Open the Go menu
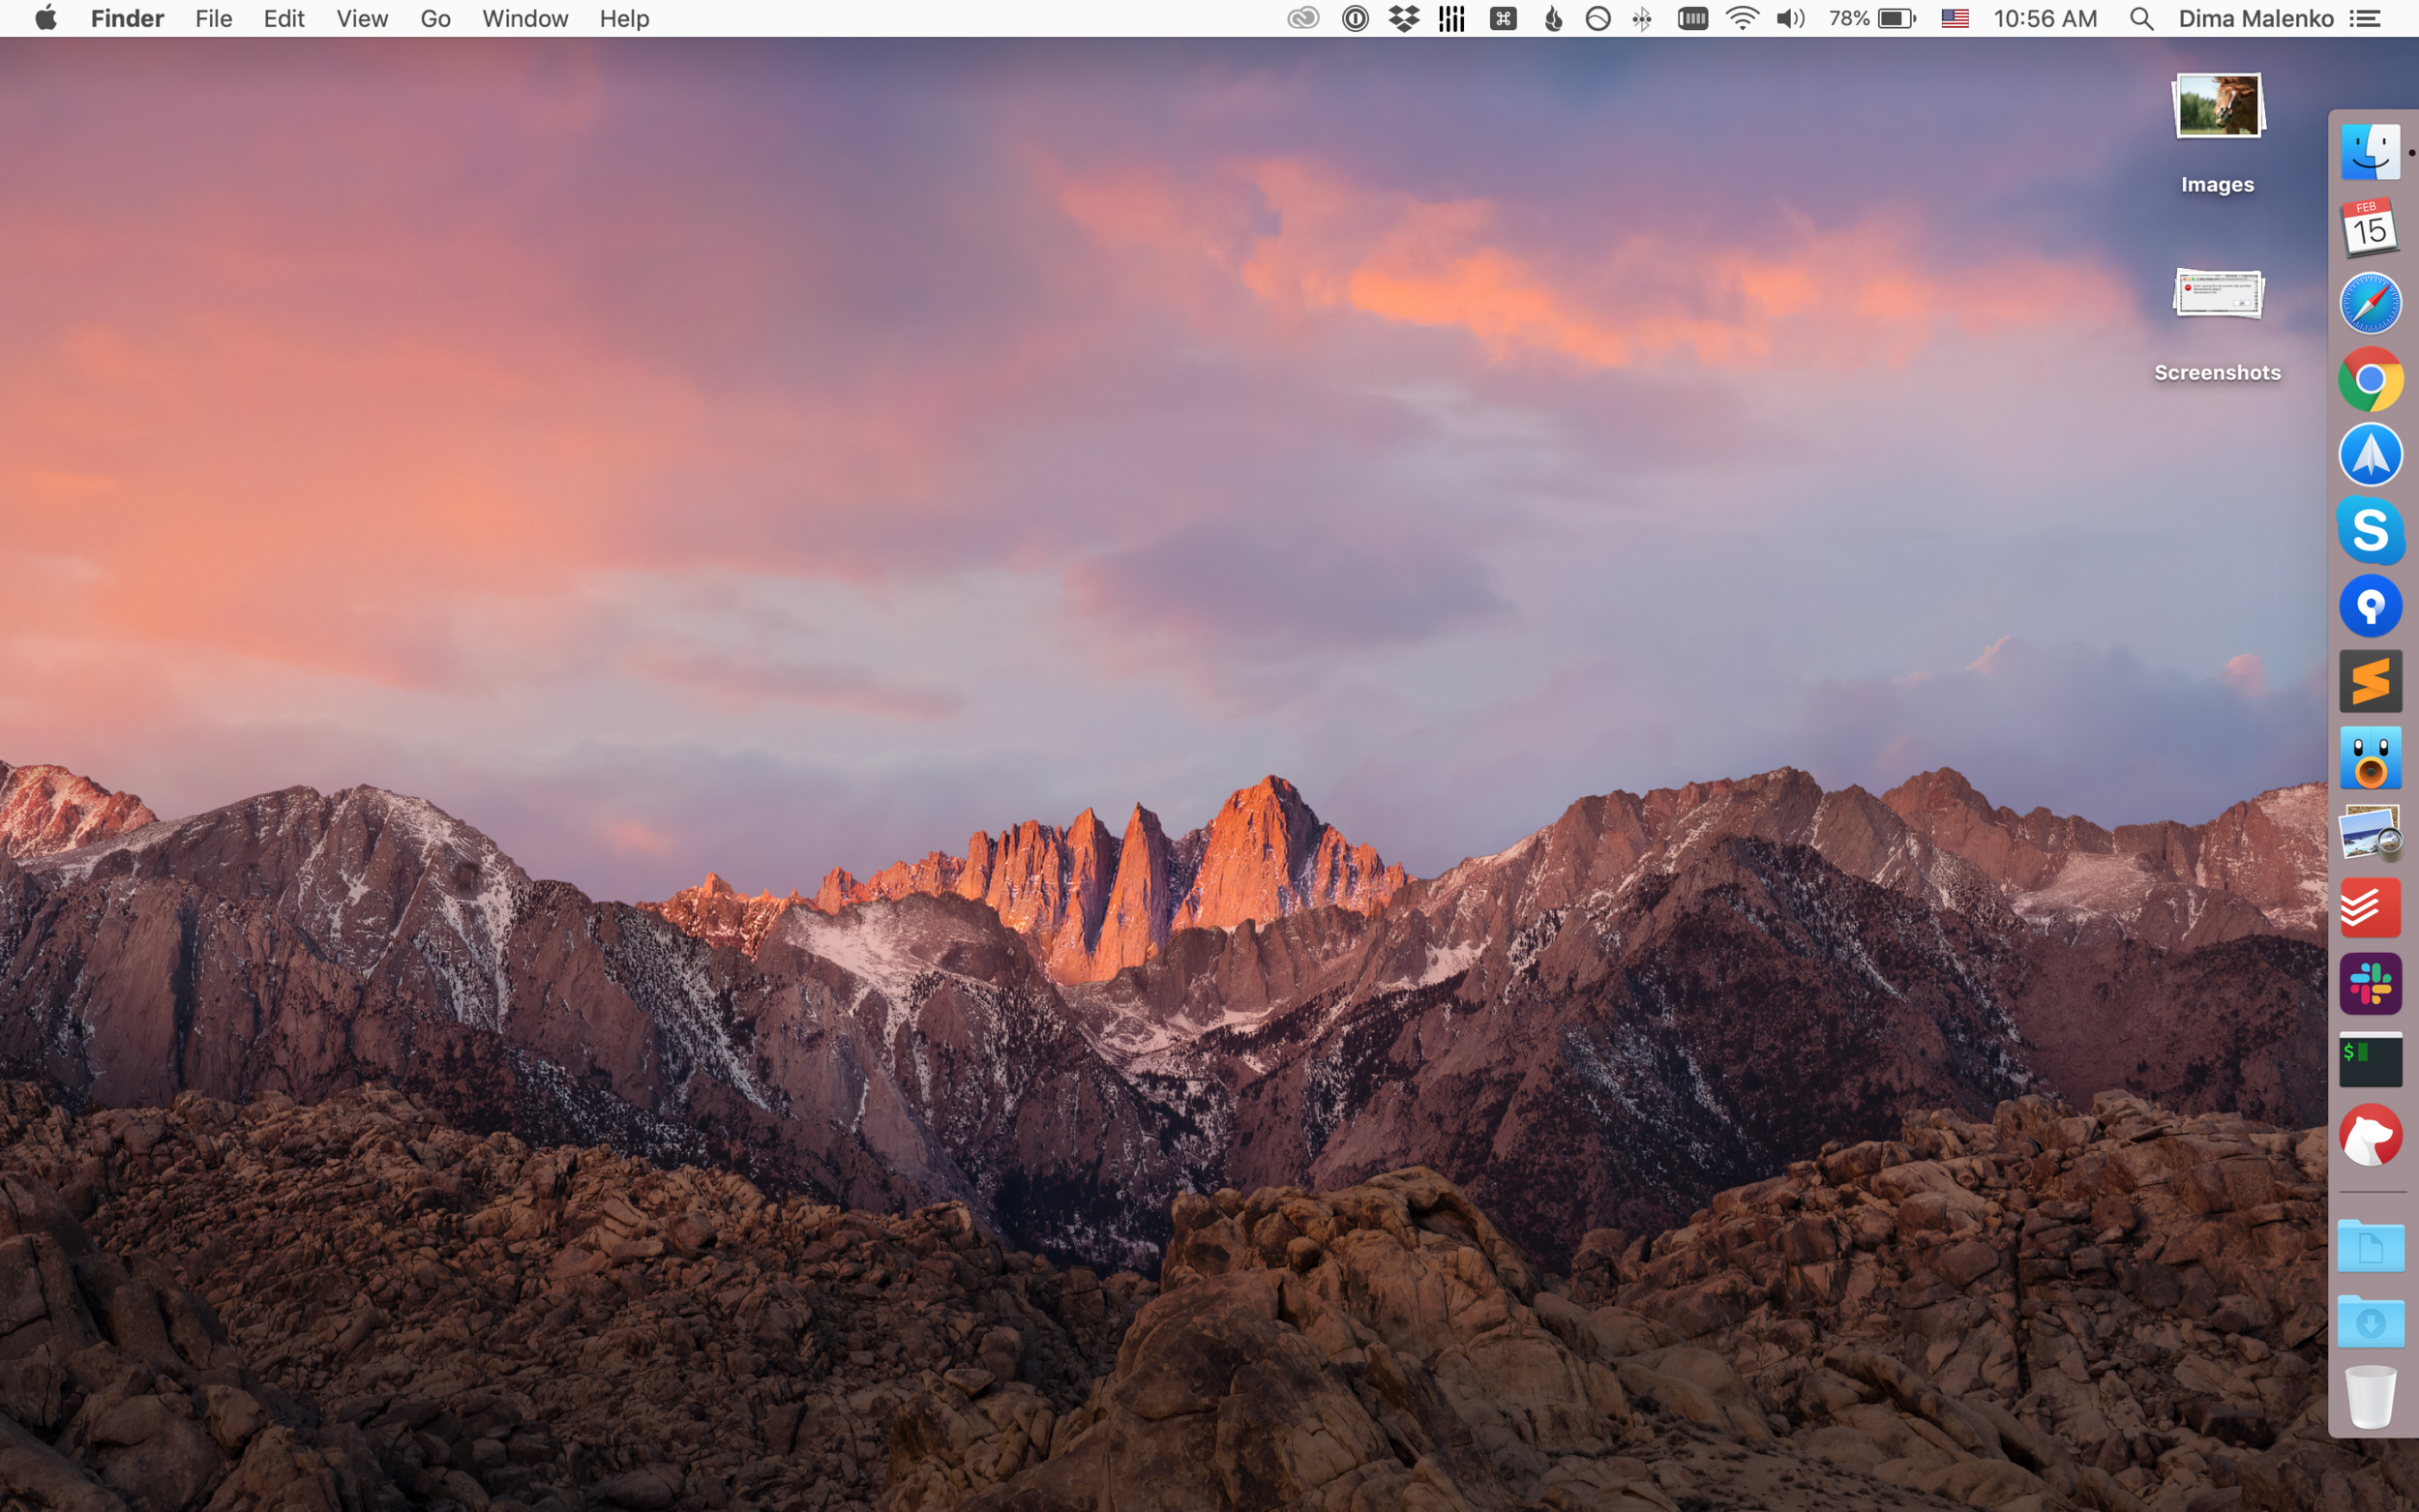Image resolution: width=2419 pixels, height=1512 pixels. (x=435, y=19)
